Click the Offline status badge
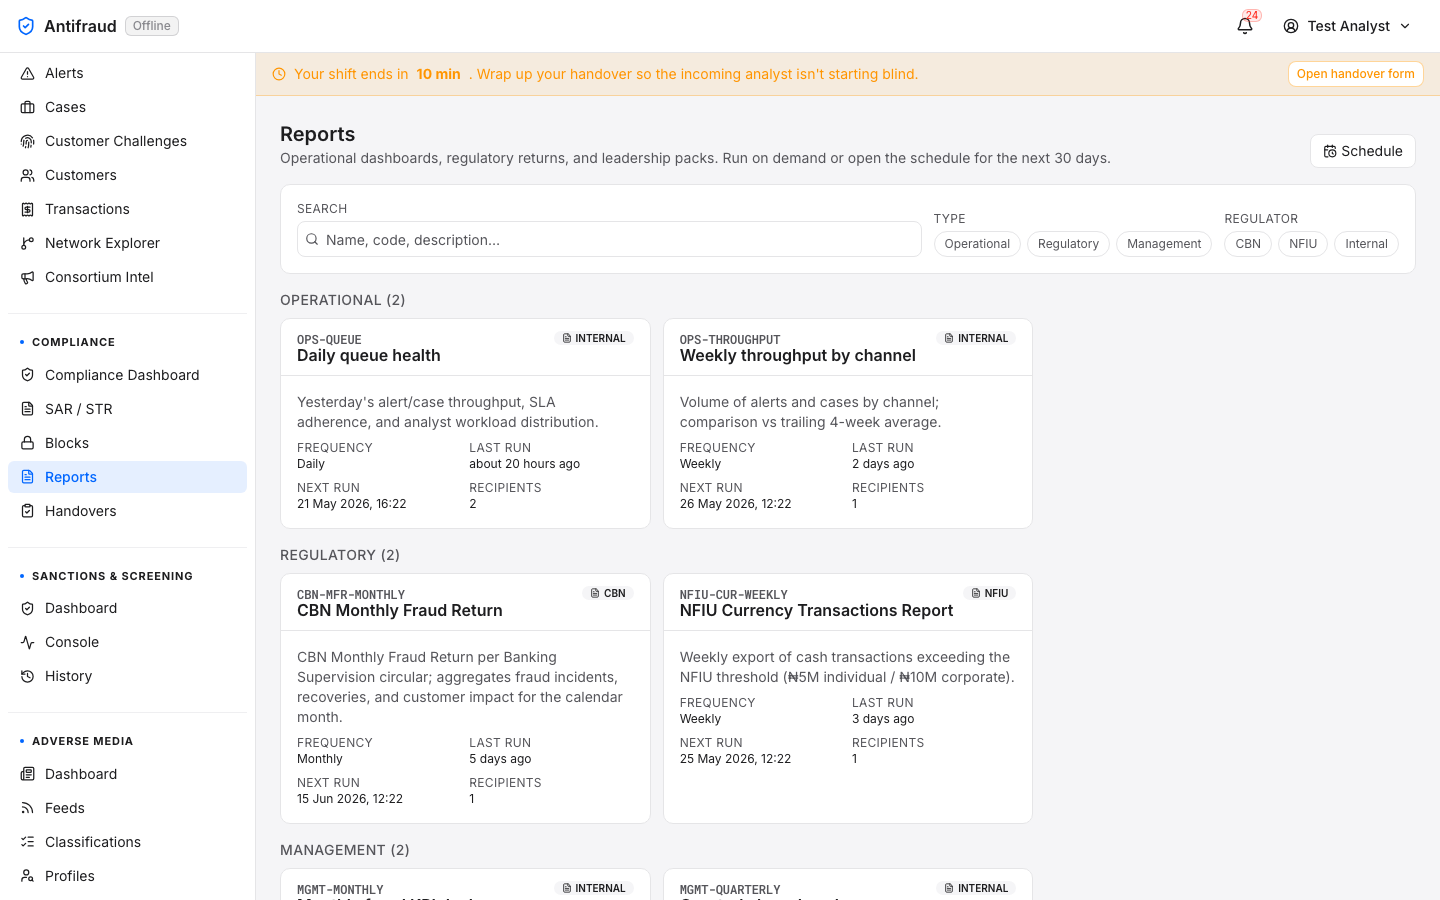This screenshot has width=1440, height=900. [152, 26]
